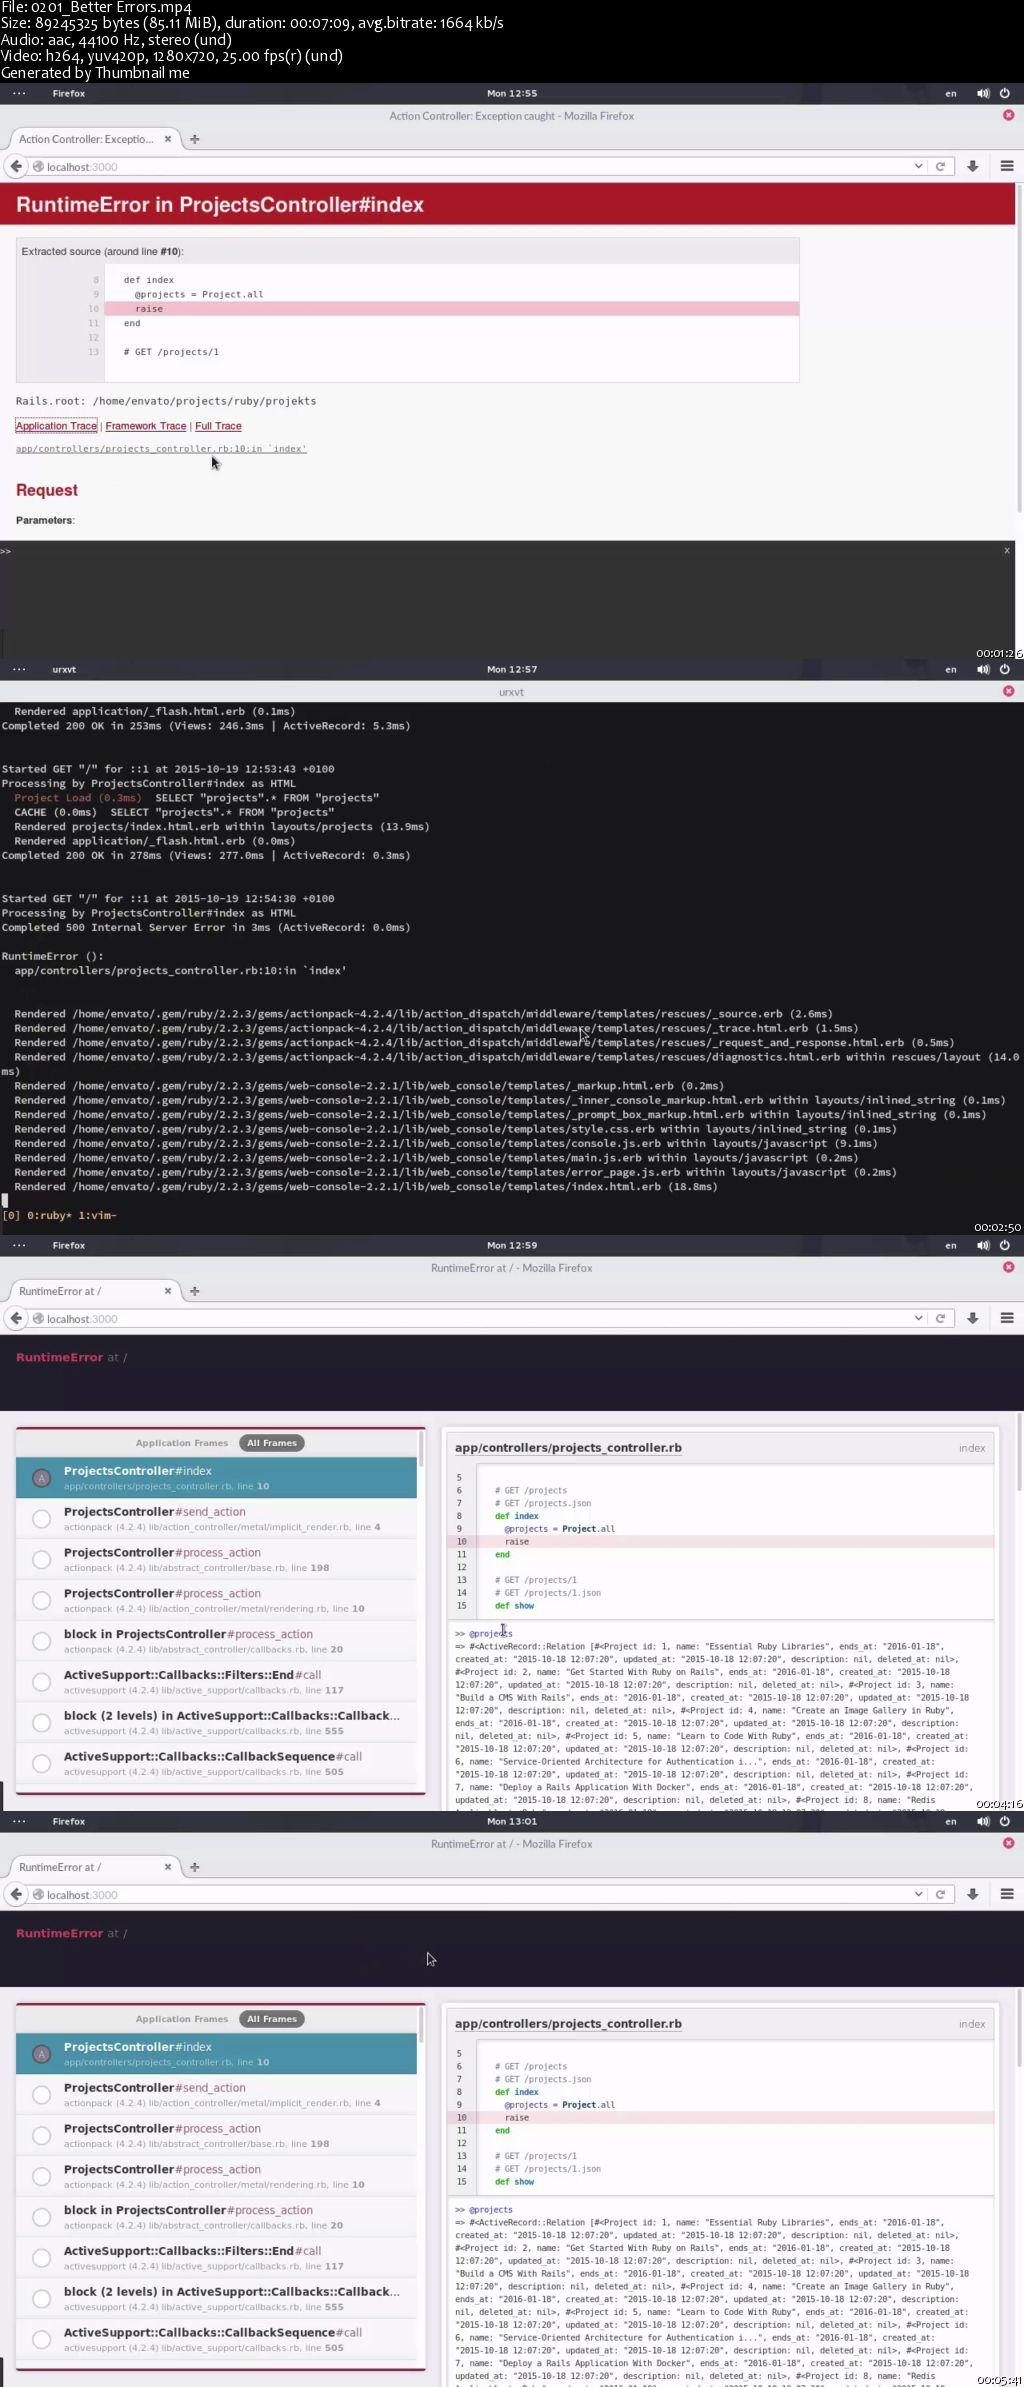Open downloads arrow in the 13:01 Firefox window
The height and width of the screenshot is (2387, 1024).
click(972, 1894)
